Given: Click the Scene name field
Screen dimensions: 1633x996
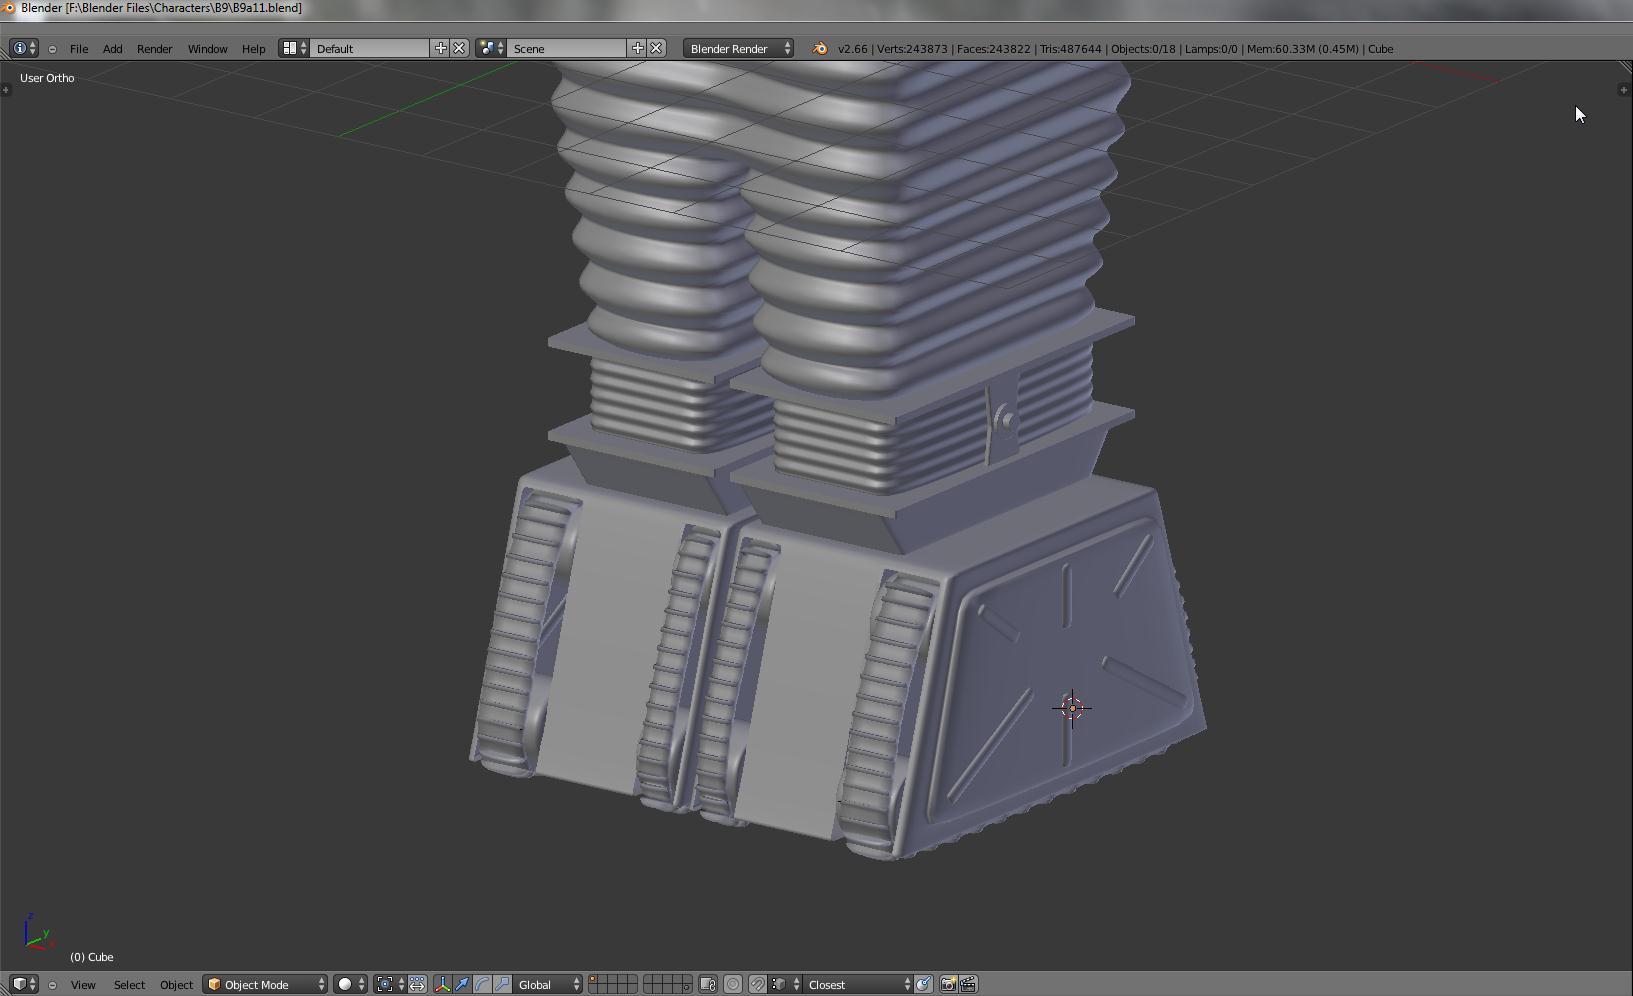Looking at the screenshot, I should [x=567, y=49].
